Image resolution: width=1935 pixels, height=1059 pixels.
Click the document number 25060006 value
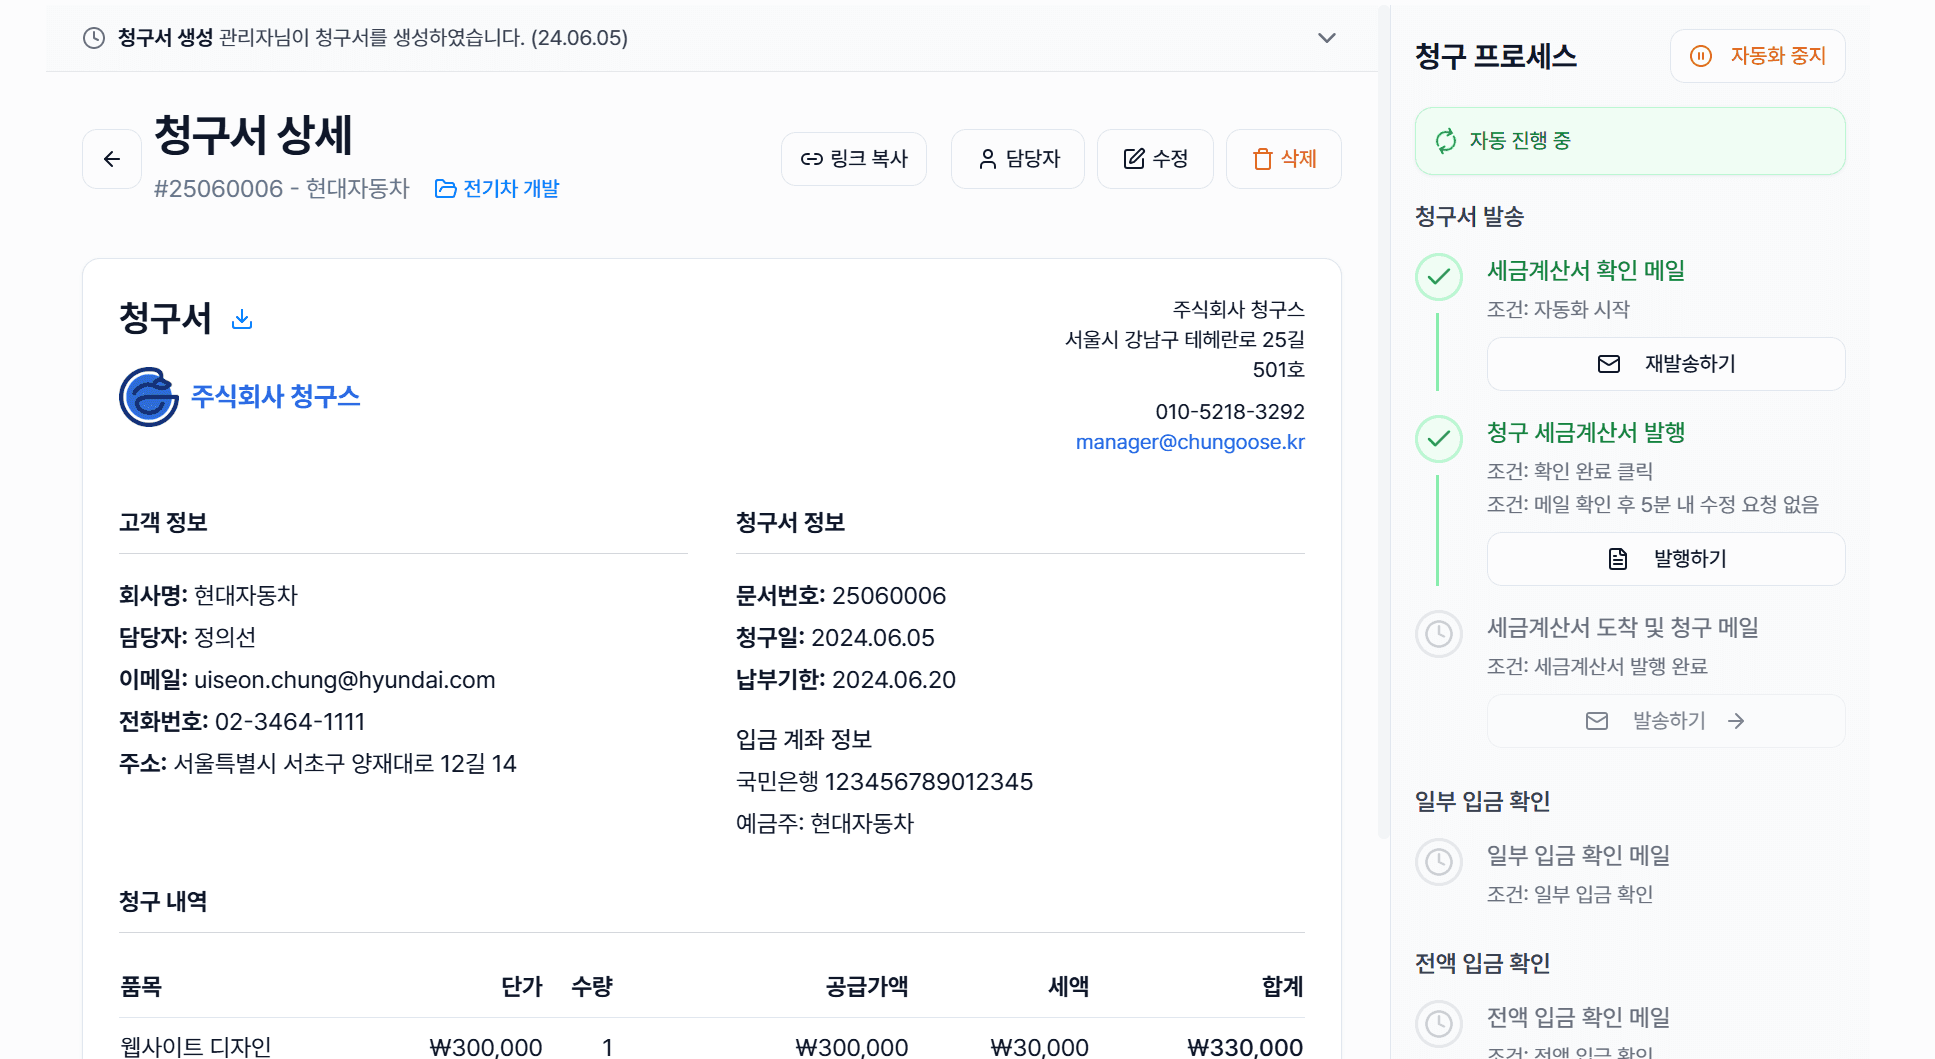pyautogui.click(x=889, y=596)
